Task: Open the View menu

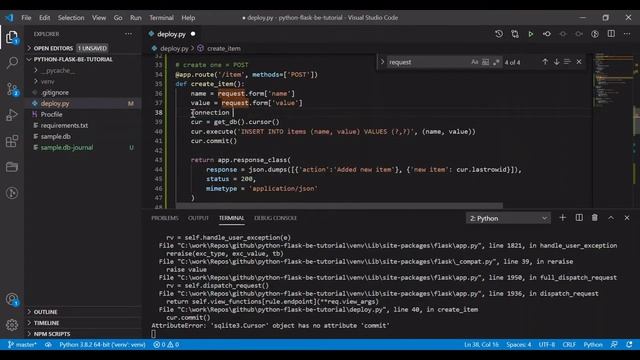Action: point(99,18)
